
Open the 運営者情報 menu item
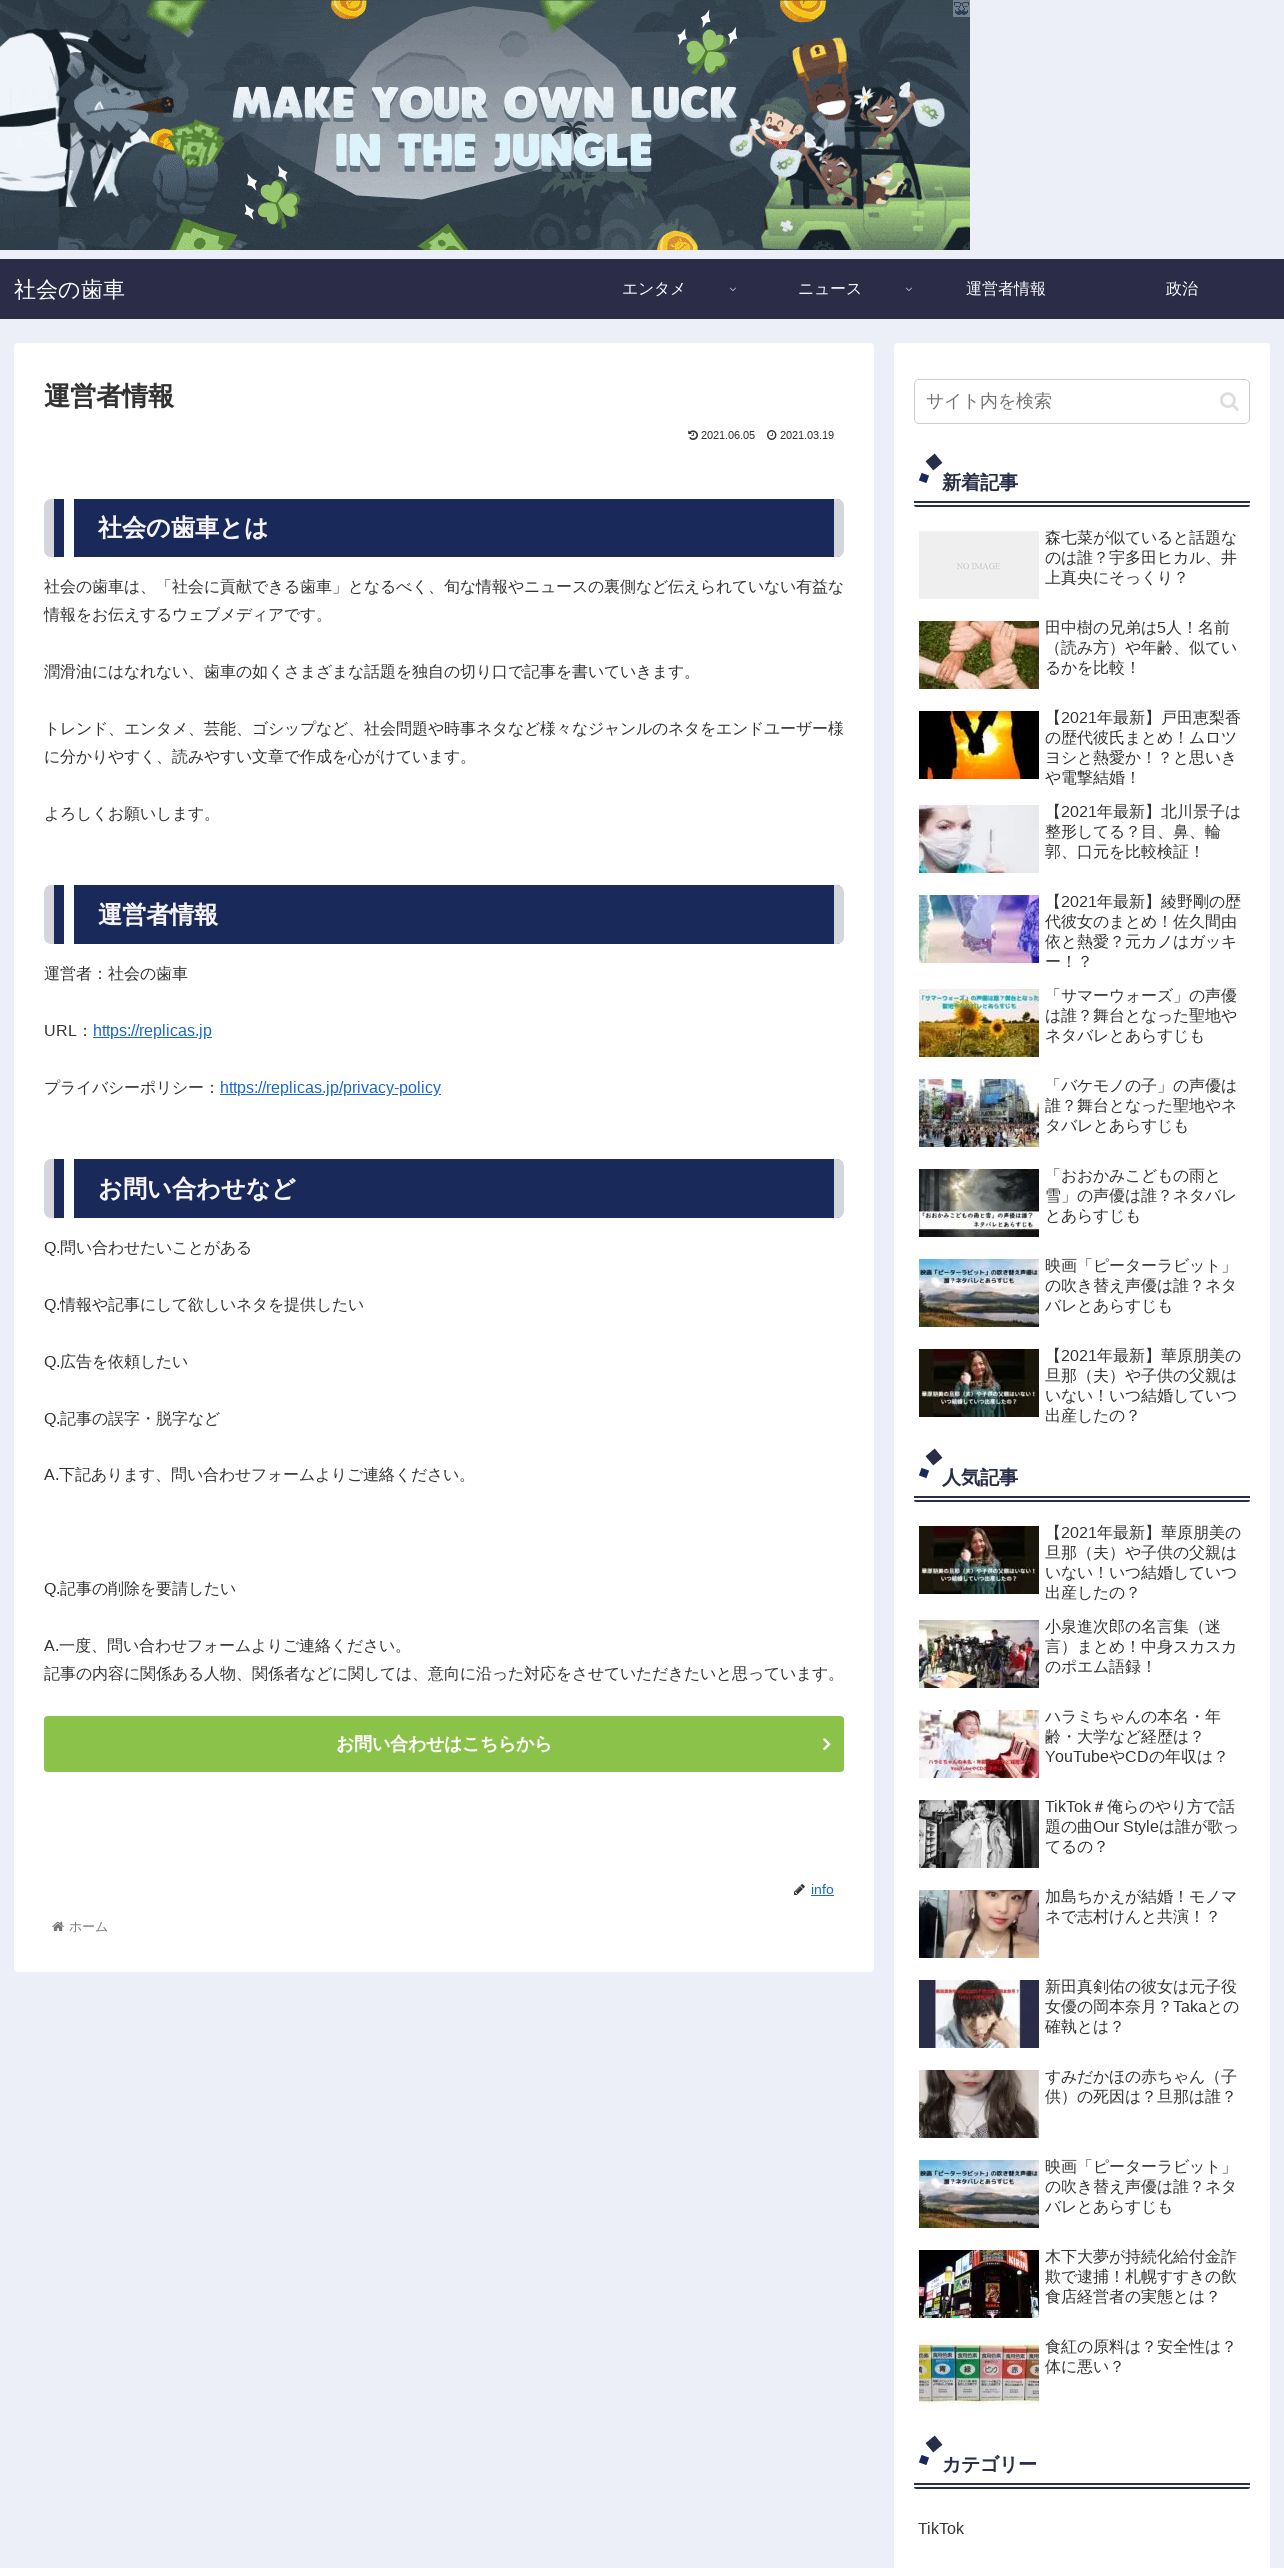click(x=1005, y=289)
